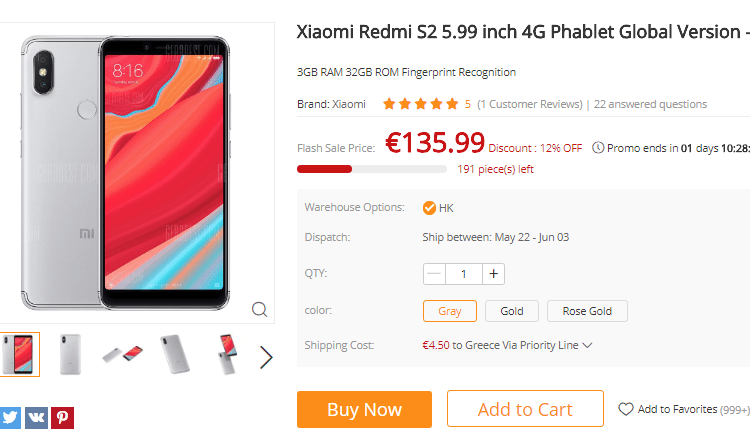Click the heart Add to Favorites icon
This screenshot has height=429, width=750.
[x=626, y=409]
